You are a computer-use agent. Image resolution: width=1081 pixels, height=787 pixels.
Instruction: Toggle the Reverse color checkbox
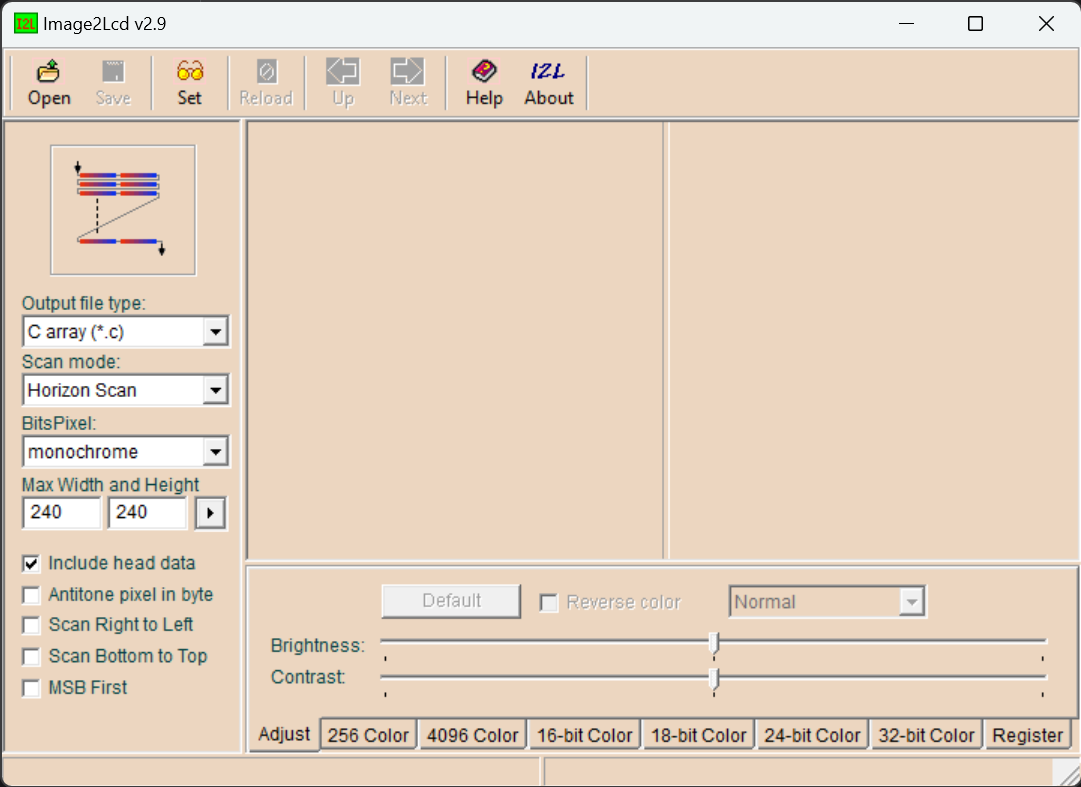tap(549, 603)
